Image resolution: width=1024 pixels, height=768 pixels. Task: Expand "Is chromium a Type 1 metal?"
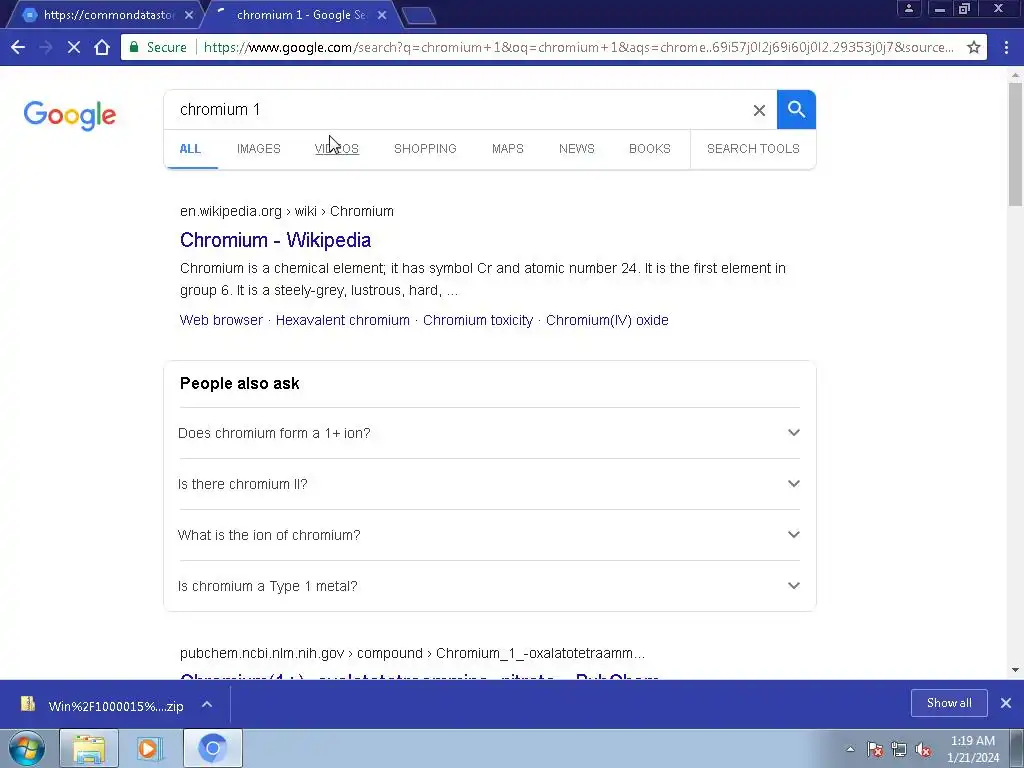pyautogui.click(x=489, y=586)
